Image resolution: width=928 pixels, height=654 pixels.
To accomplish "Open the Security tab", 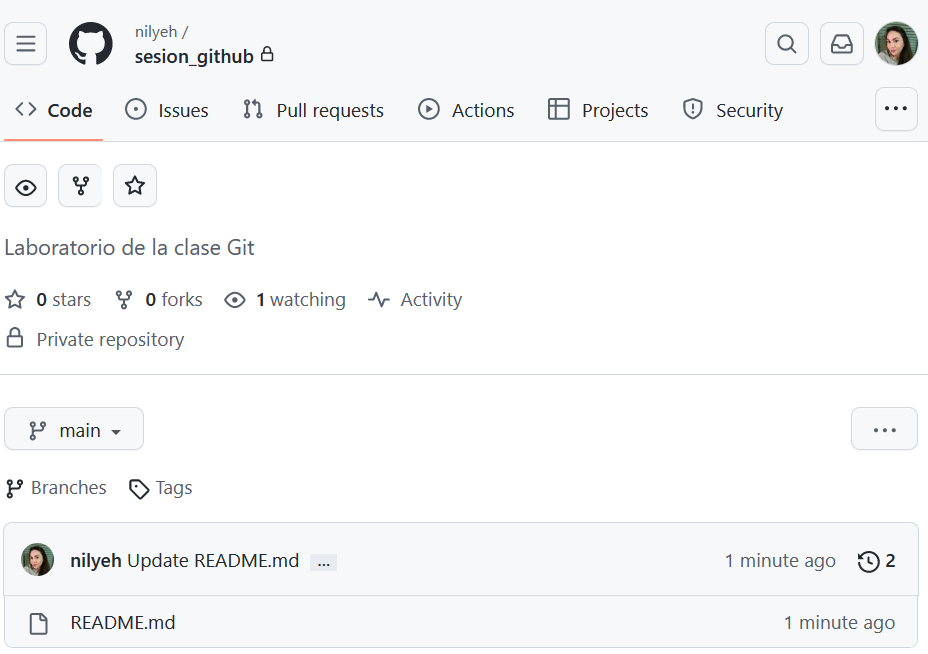I will pyautogui.click(x=731, y=110).
